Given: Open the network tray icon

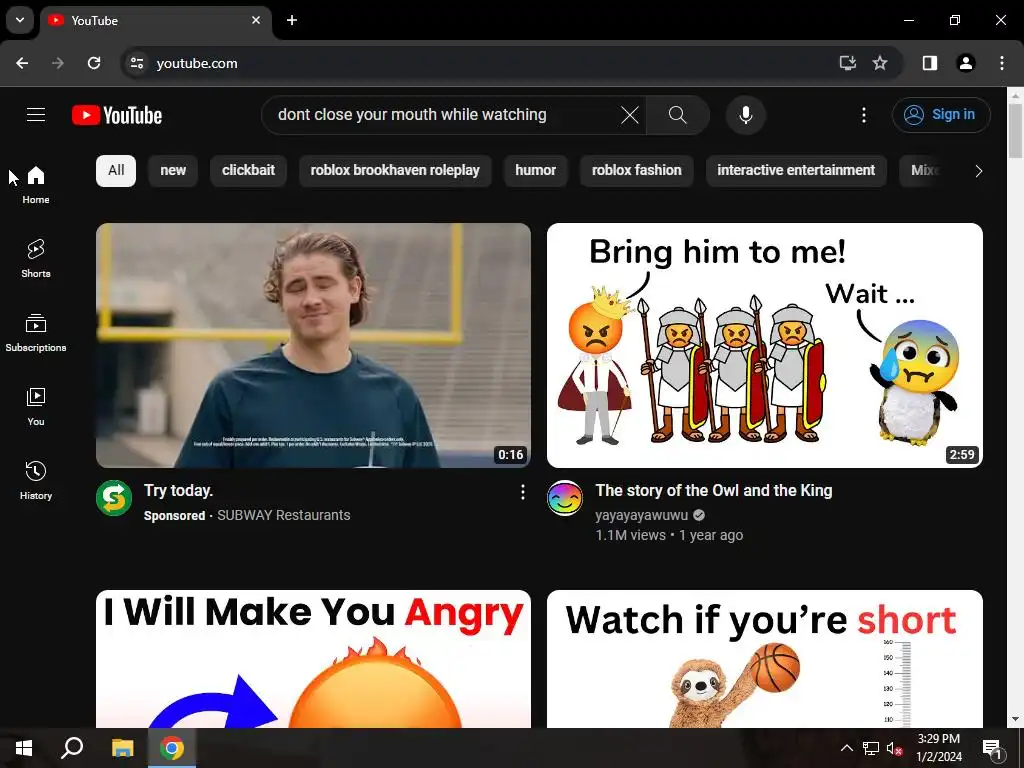Looking at the screenshot, I should click(871, 748).
